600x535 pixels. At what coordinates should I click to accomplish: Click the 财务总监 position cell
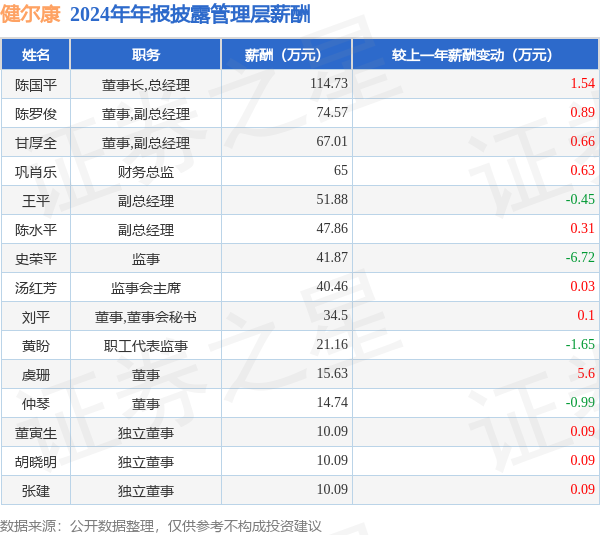click(x=146, y=172)
